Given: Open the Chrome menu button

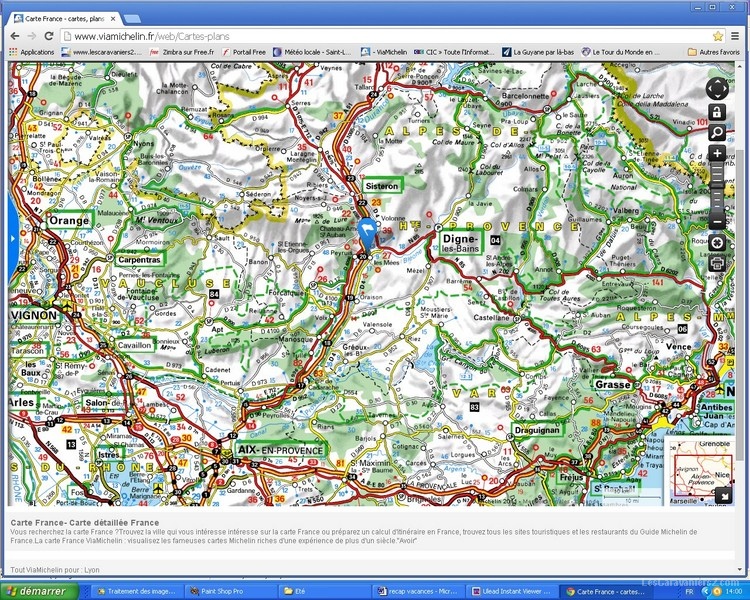Looking at the screenshot, I should pos(735,36).
